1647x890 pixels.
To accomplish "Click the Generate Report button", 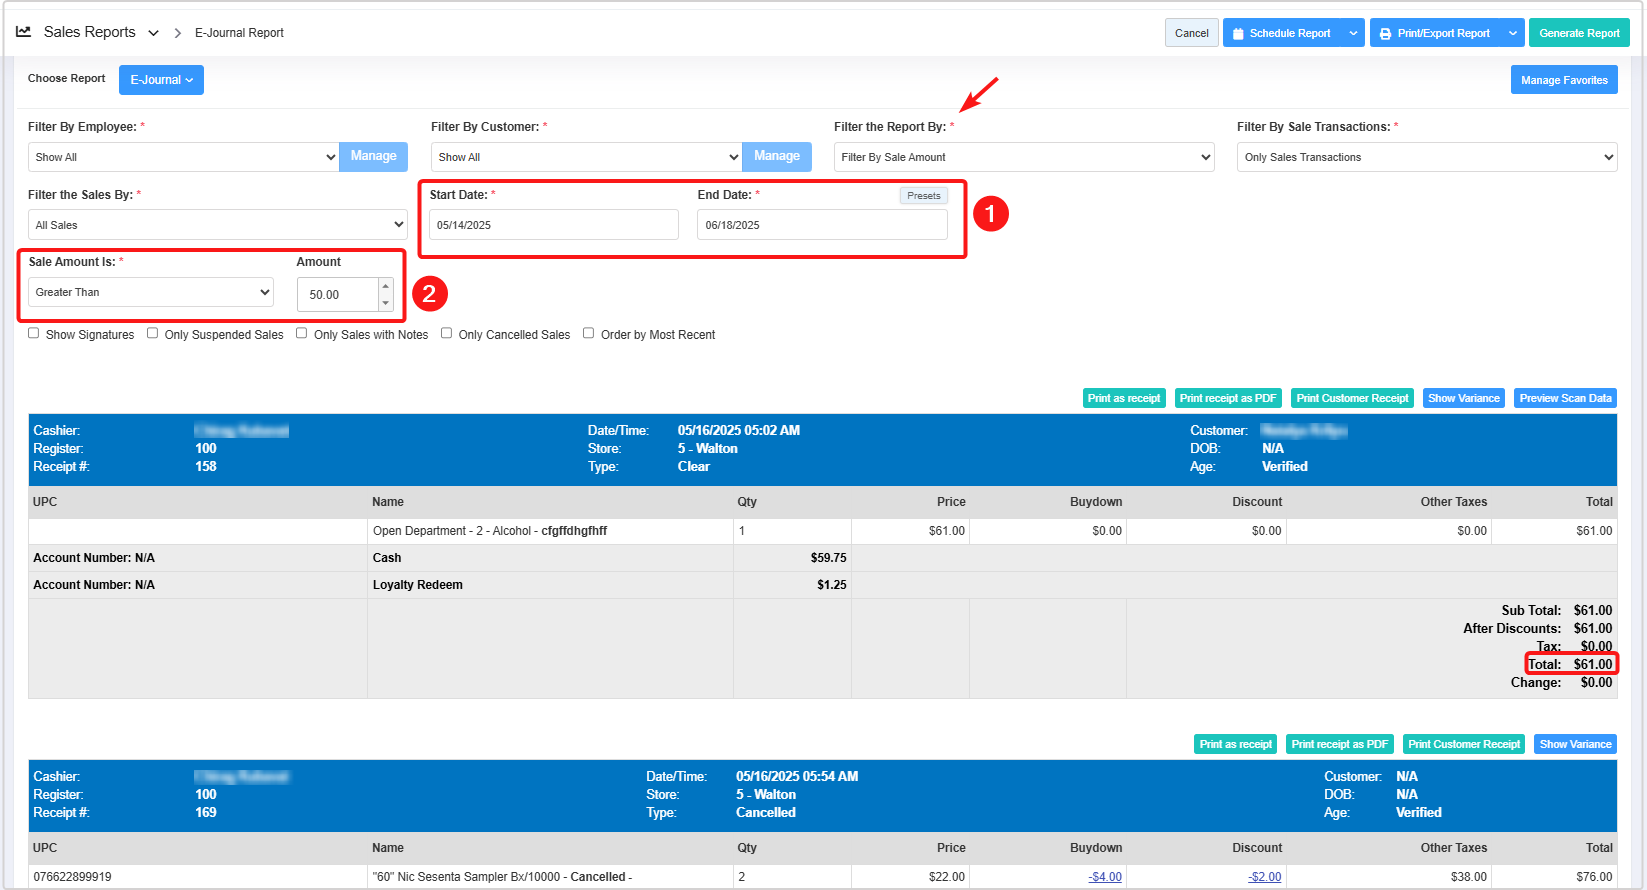I will [1579, 33].
